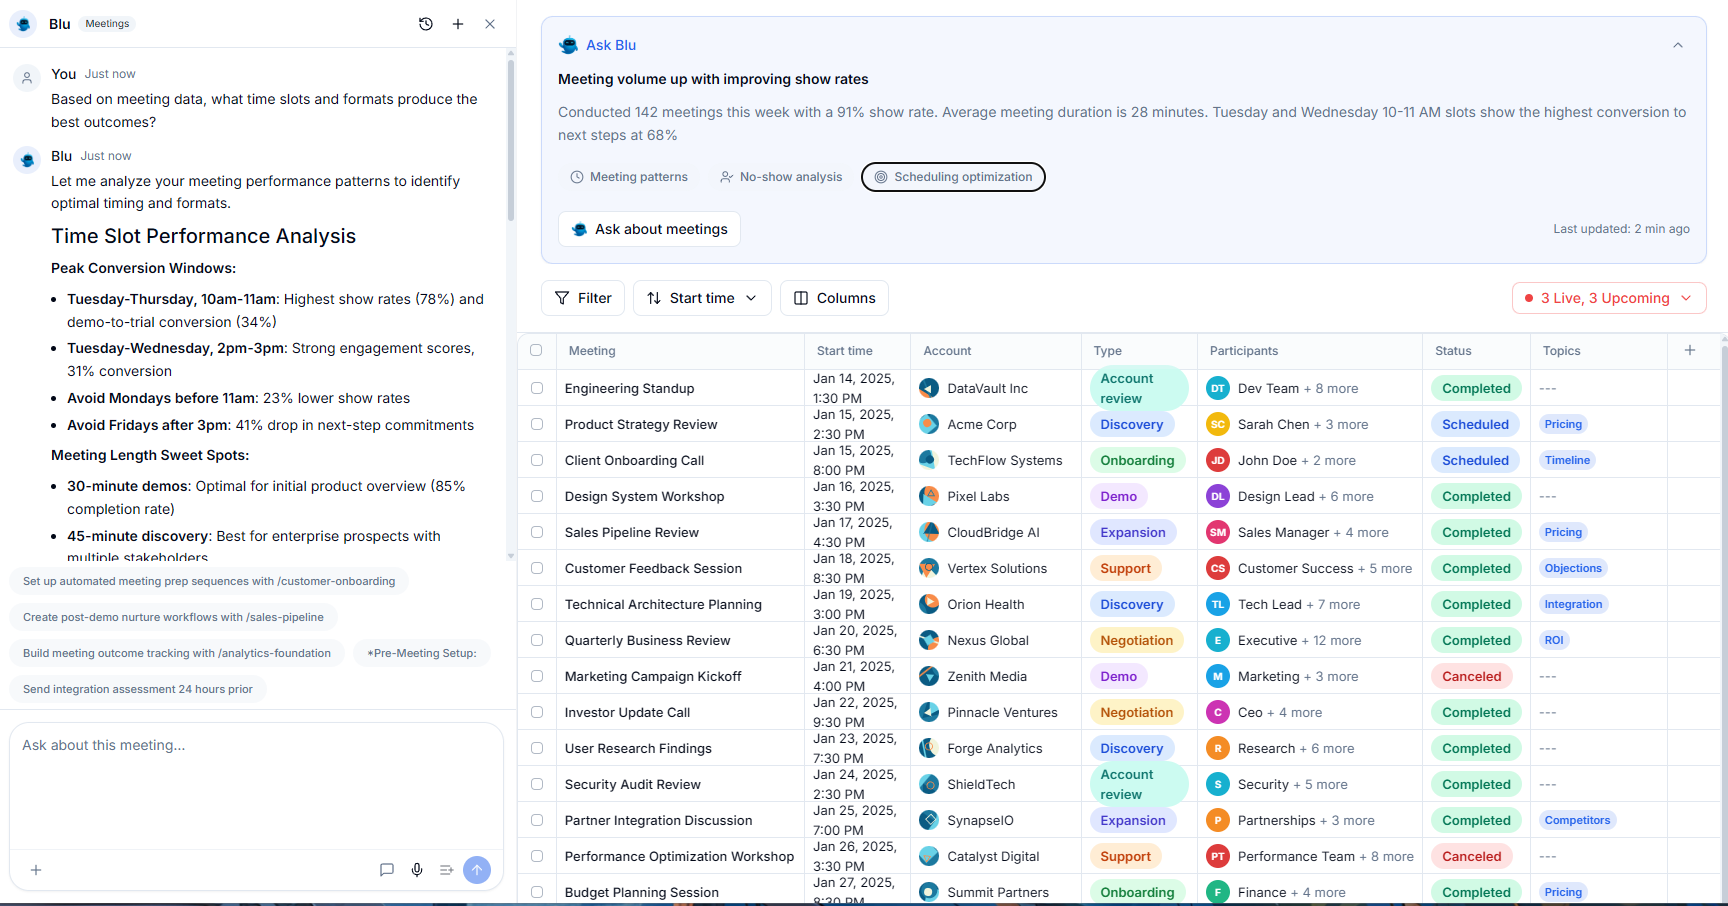1728x906 pixels.
Task: Select the Meeting patterns tab
Action: point(629,176)
